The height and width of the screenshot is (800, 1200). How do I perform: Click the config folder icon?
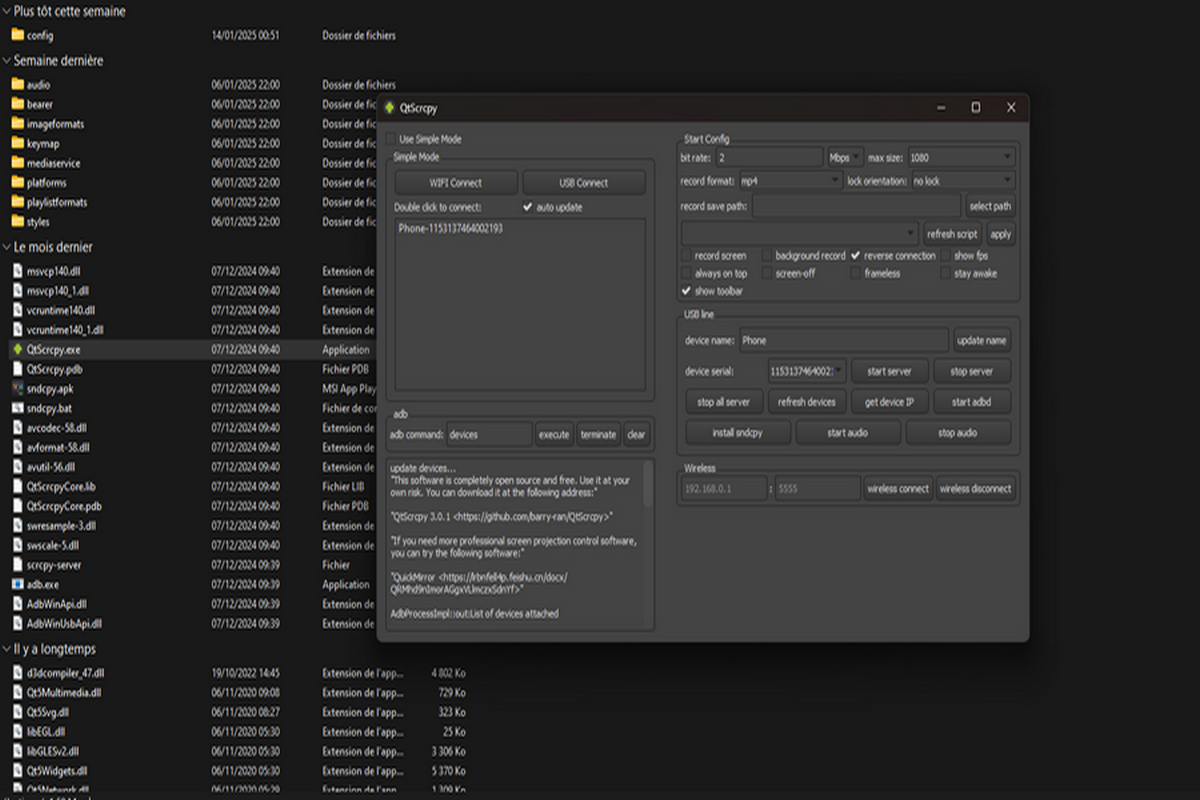[17, 36]
